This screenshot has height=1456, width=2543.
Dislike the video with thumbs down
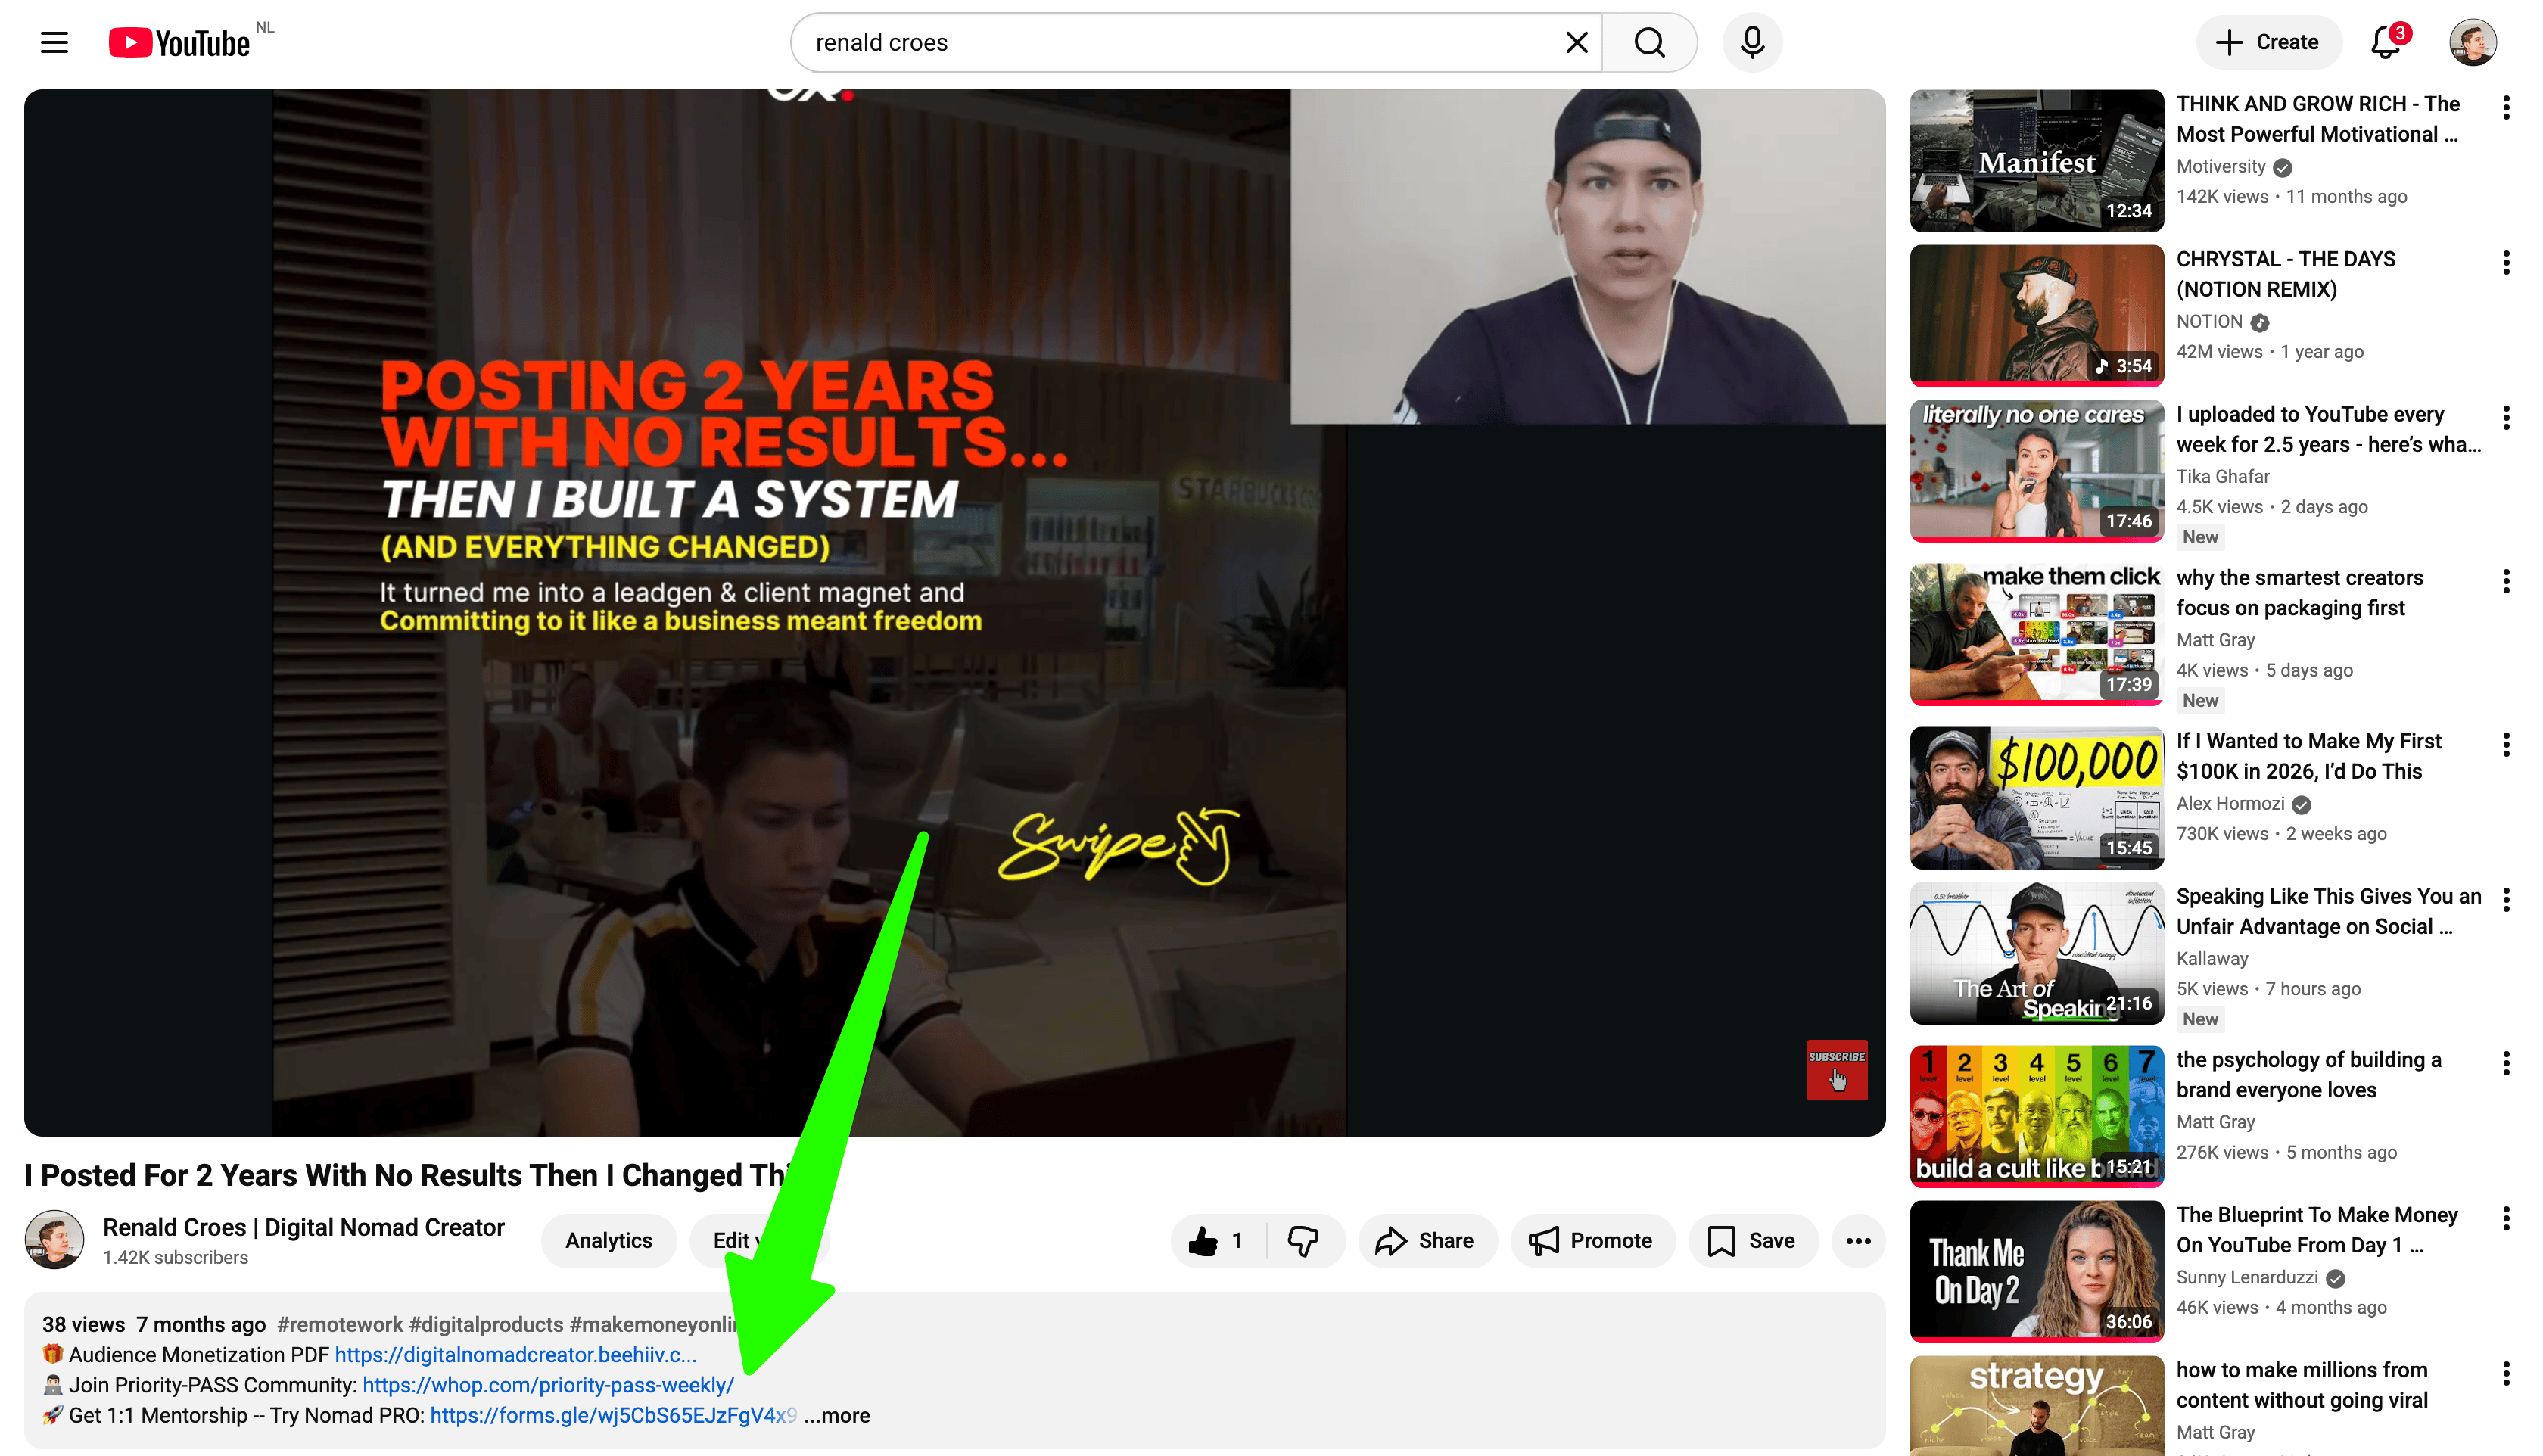pos(1302,1241)
